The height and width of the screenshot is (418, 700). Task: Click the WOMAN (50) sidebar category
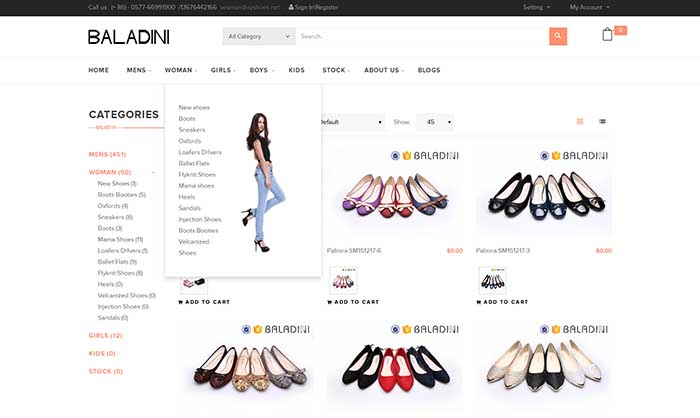(x=110, y=172)
